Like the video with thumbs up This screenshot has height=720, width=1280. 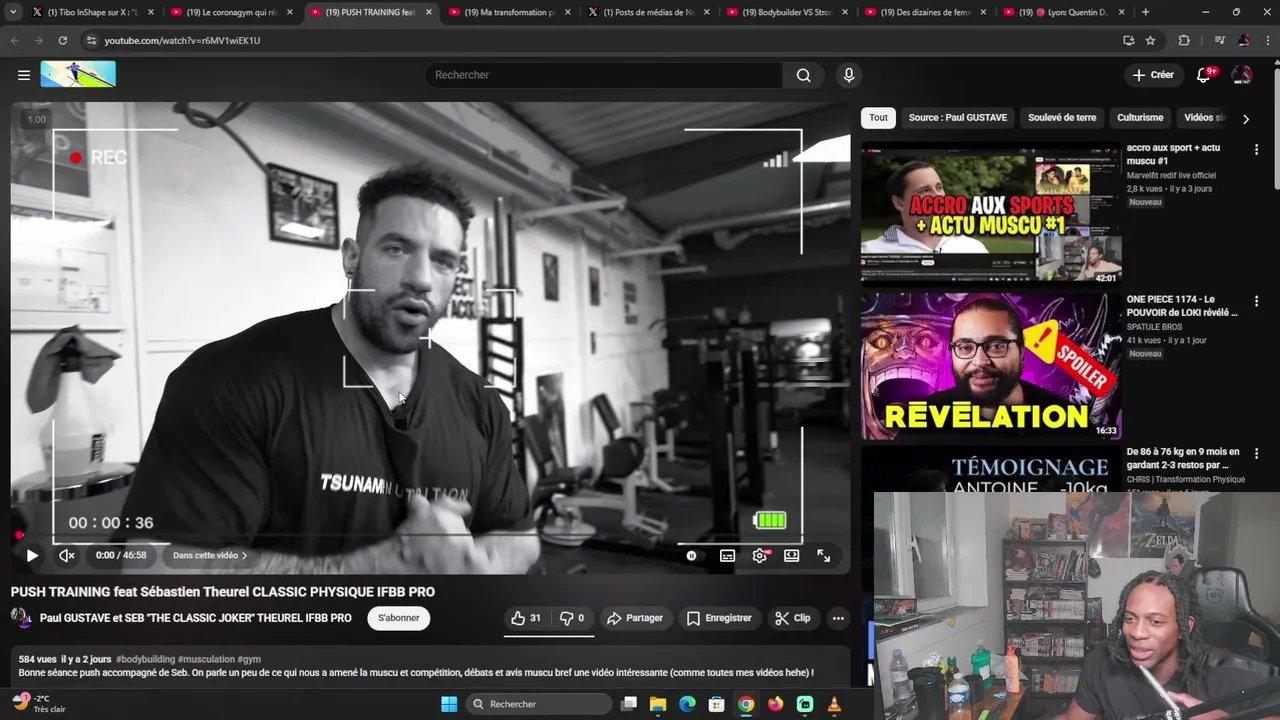pyautogui.click(x=526, y=618)
